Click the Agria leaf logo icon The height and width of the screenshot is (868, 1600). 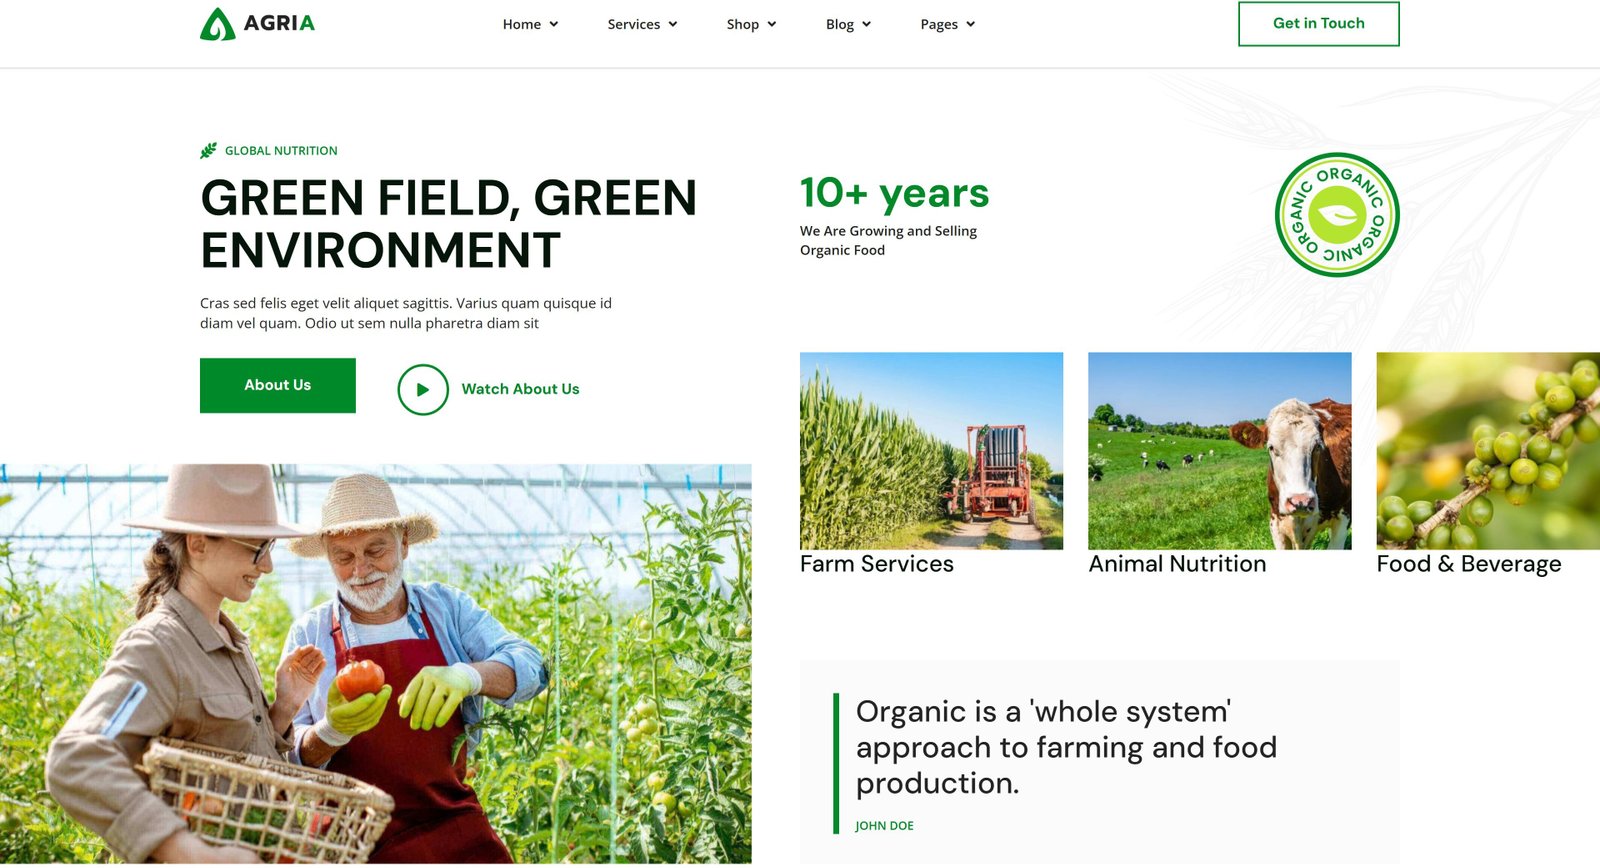pos(217,24)
